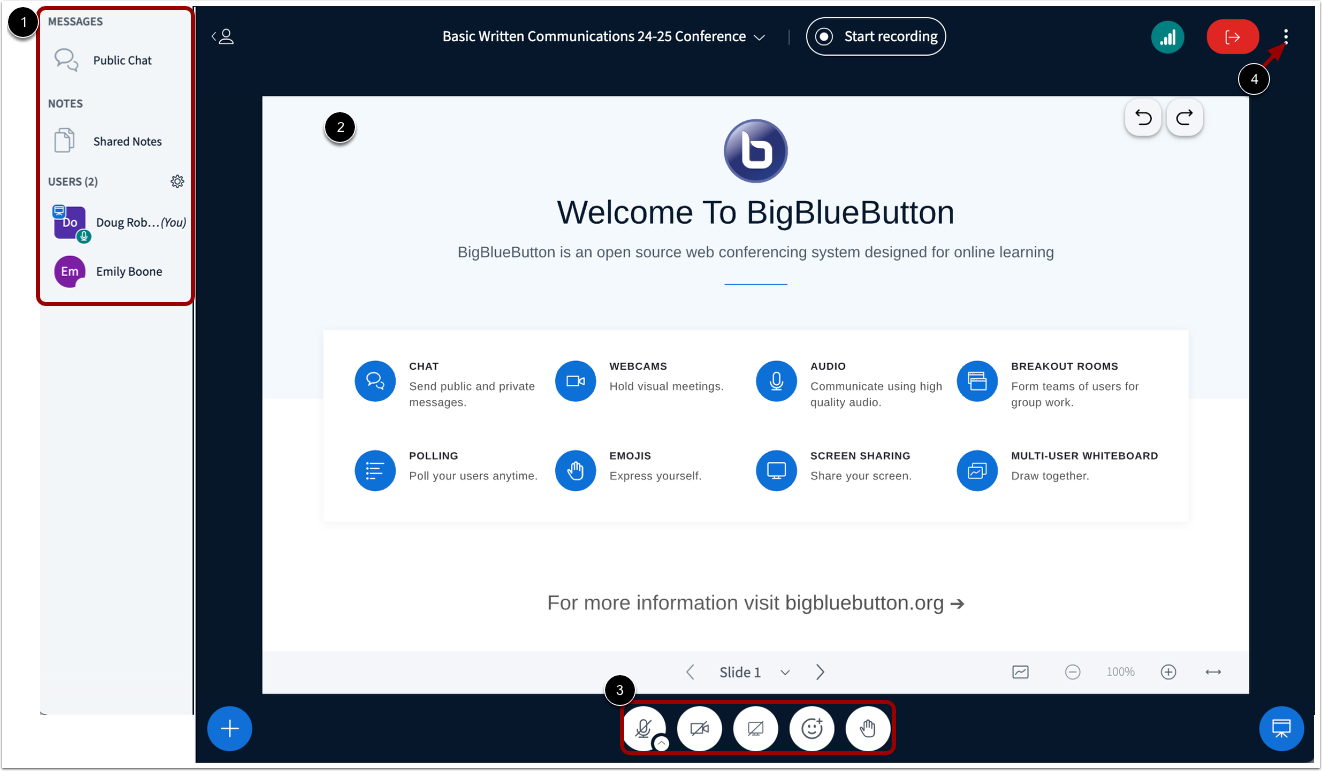Unmute the microphone
The height and width of the screenshot is (771, 1322).
(644, 728)
